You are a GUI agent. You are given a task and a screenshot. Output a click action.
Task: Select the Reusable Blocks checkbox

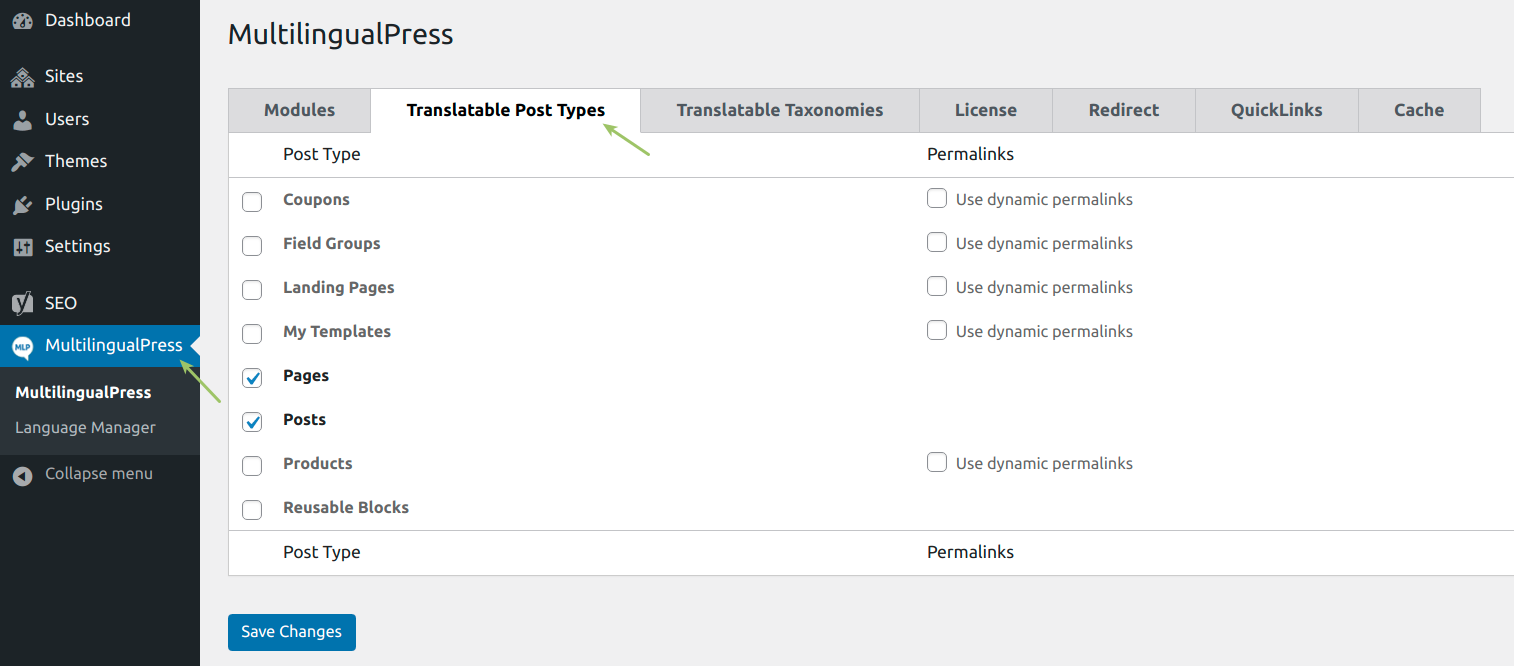tap(252, 510)
